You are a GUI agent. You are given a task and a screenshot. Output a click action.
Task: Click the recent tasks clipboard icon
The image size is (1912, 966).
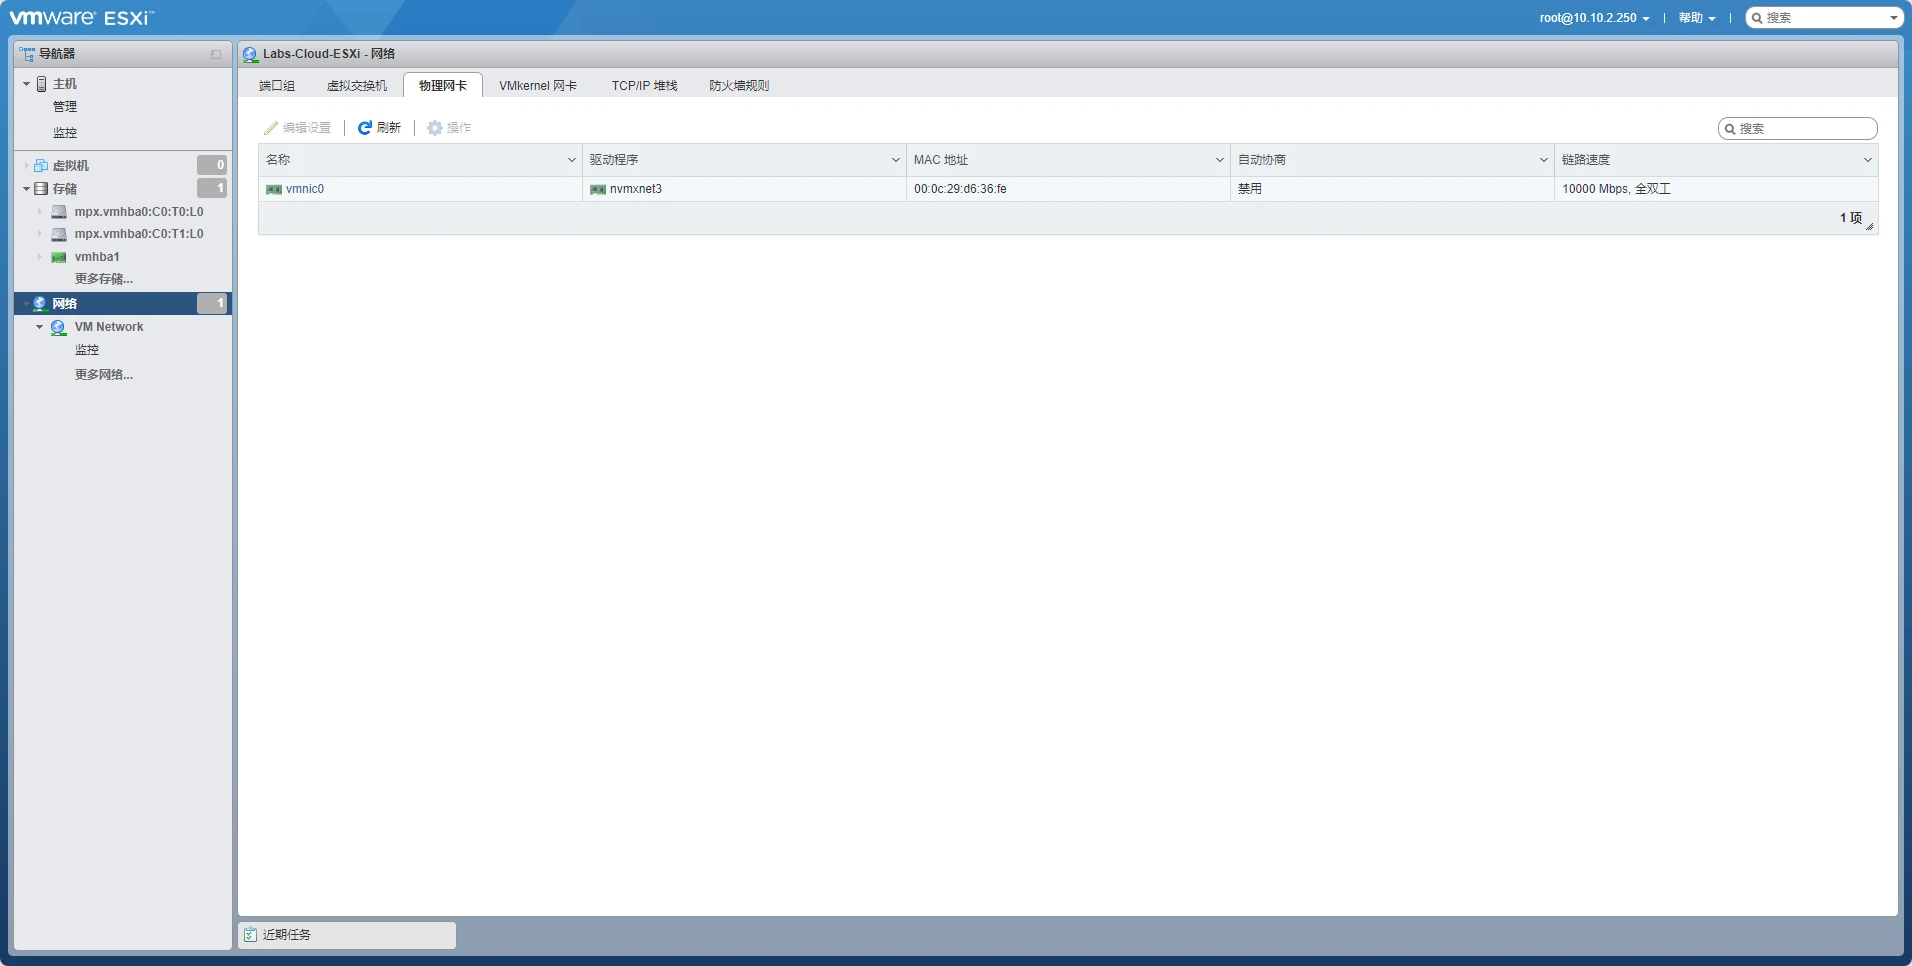pos(250,935)
